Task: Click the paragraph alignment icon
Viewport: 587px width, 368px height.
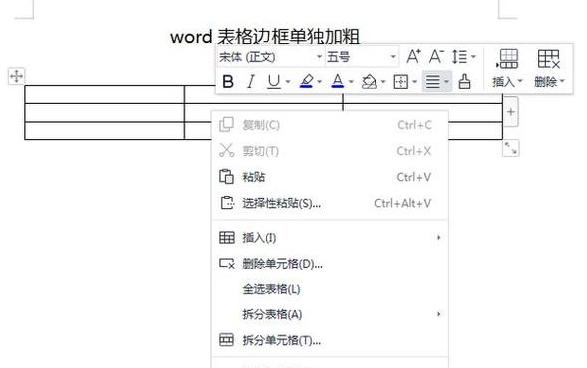Action: 433,81
